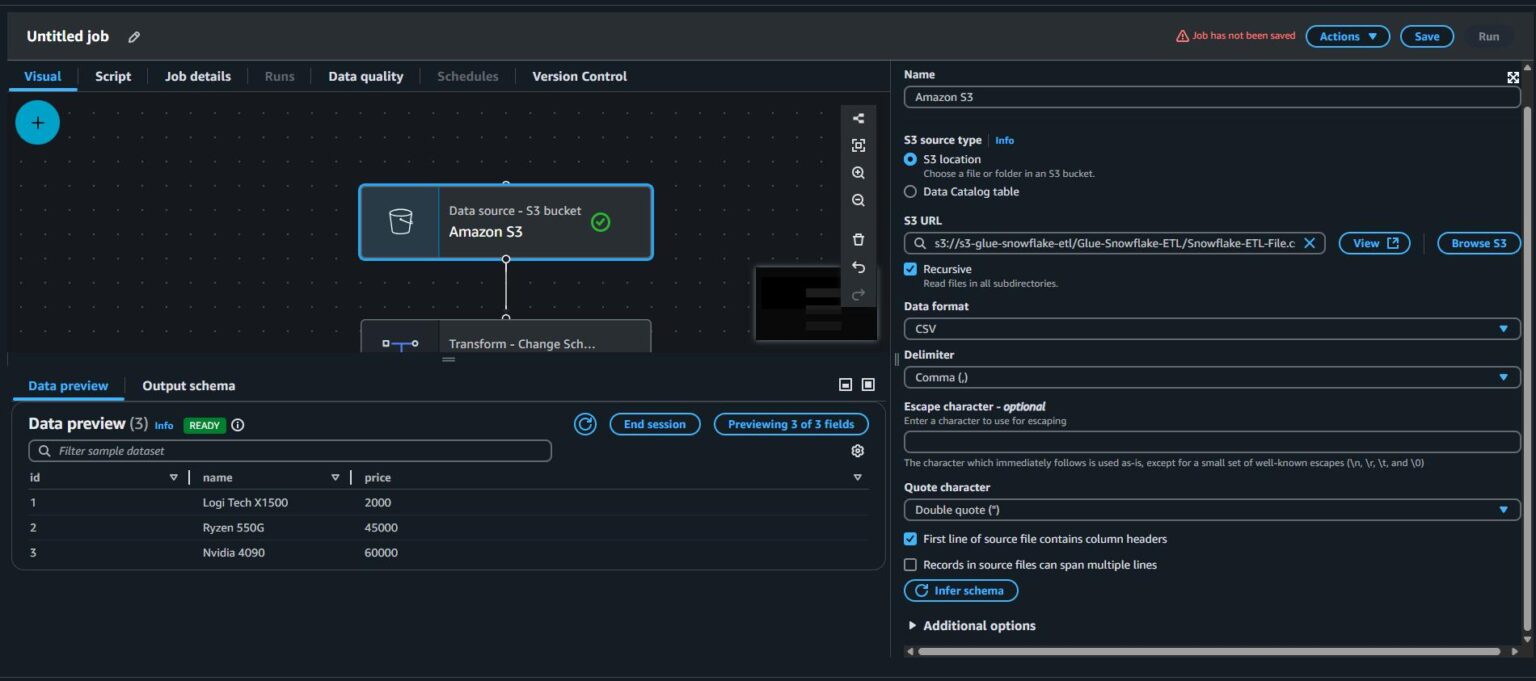
Task: Enable records can span multiple lines
Action: (910, 565)
